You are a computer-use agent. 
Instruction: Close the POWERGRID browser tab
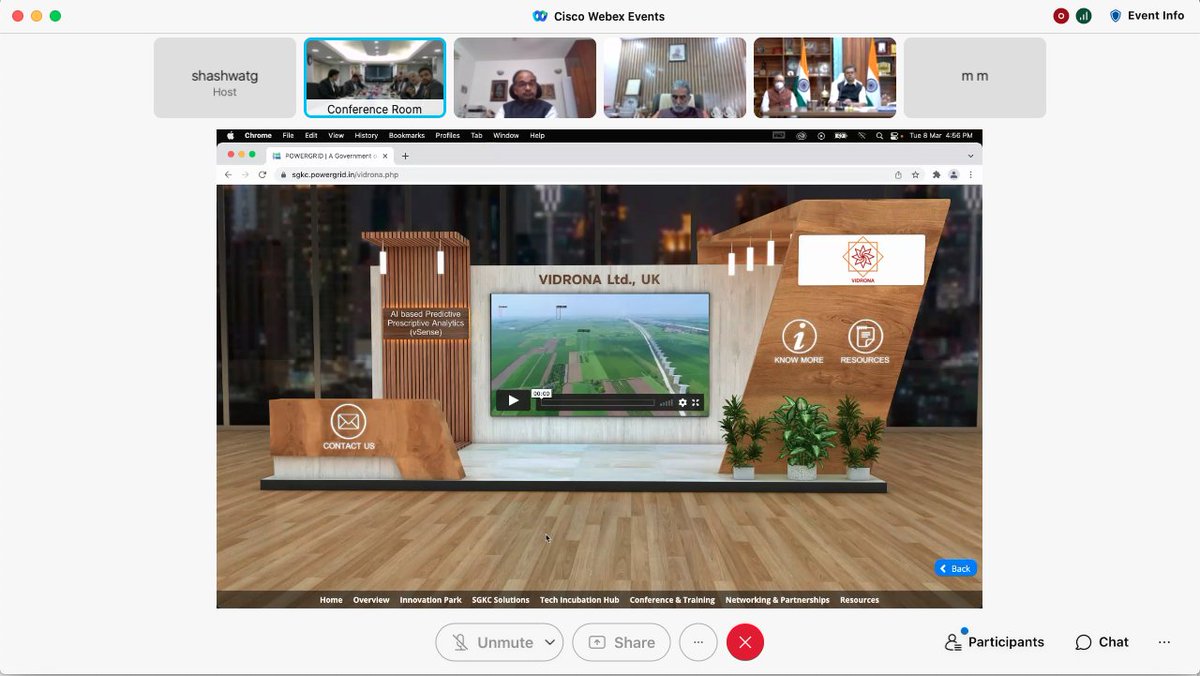[386, 156]
